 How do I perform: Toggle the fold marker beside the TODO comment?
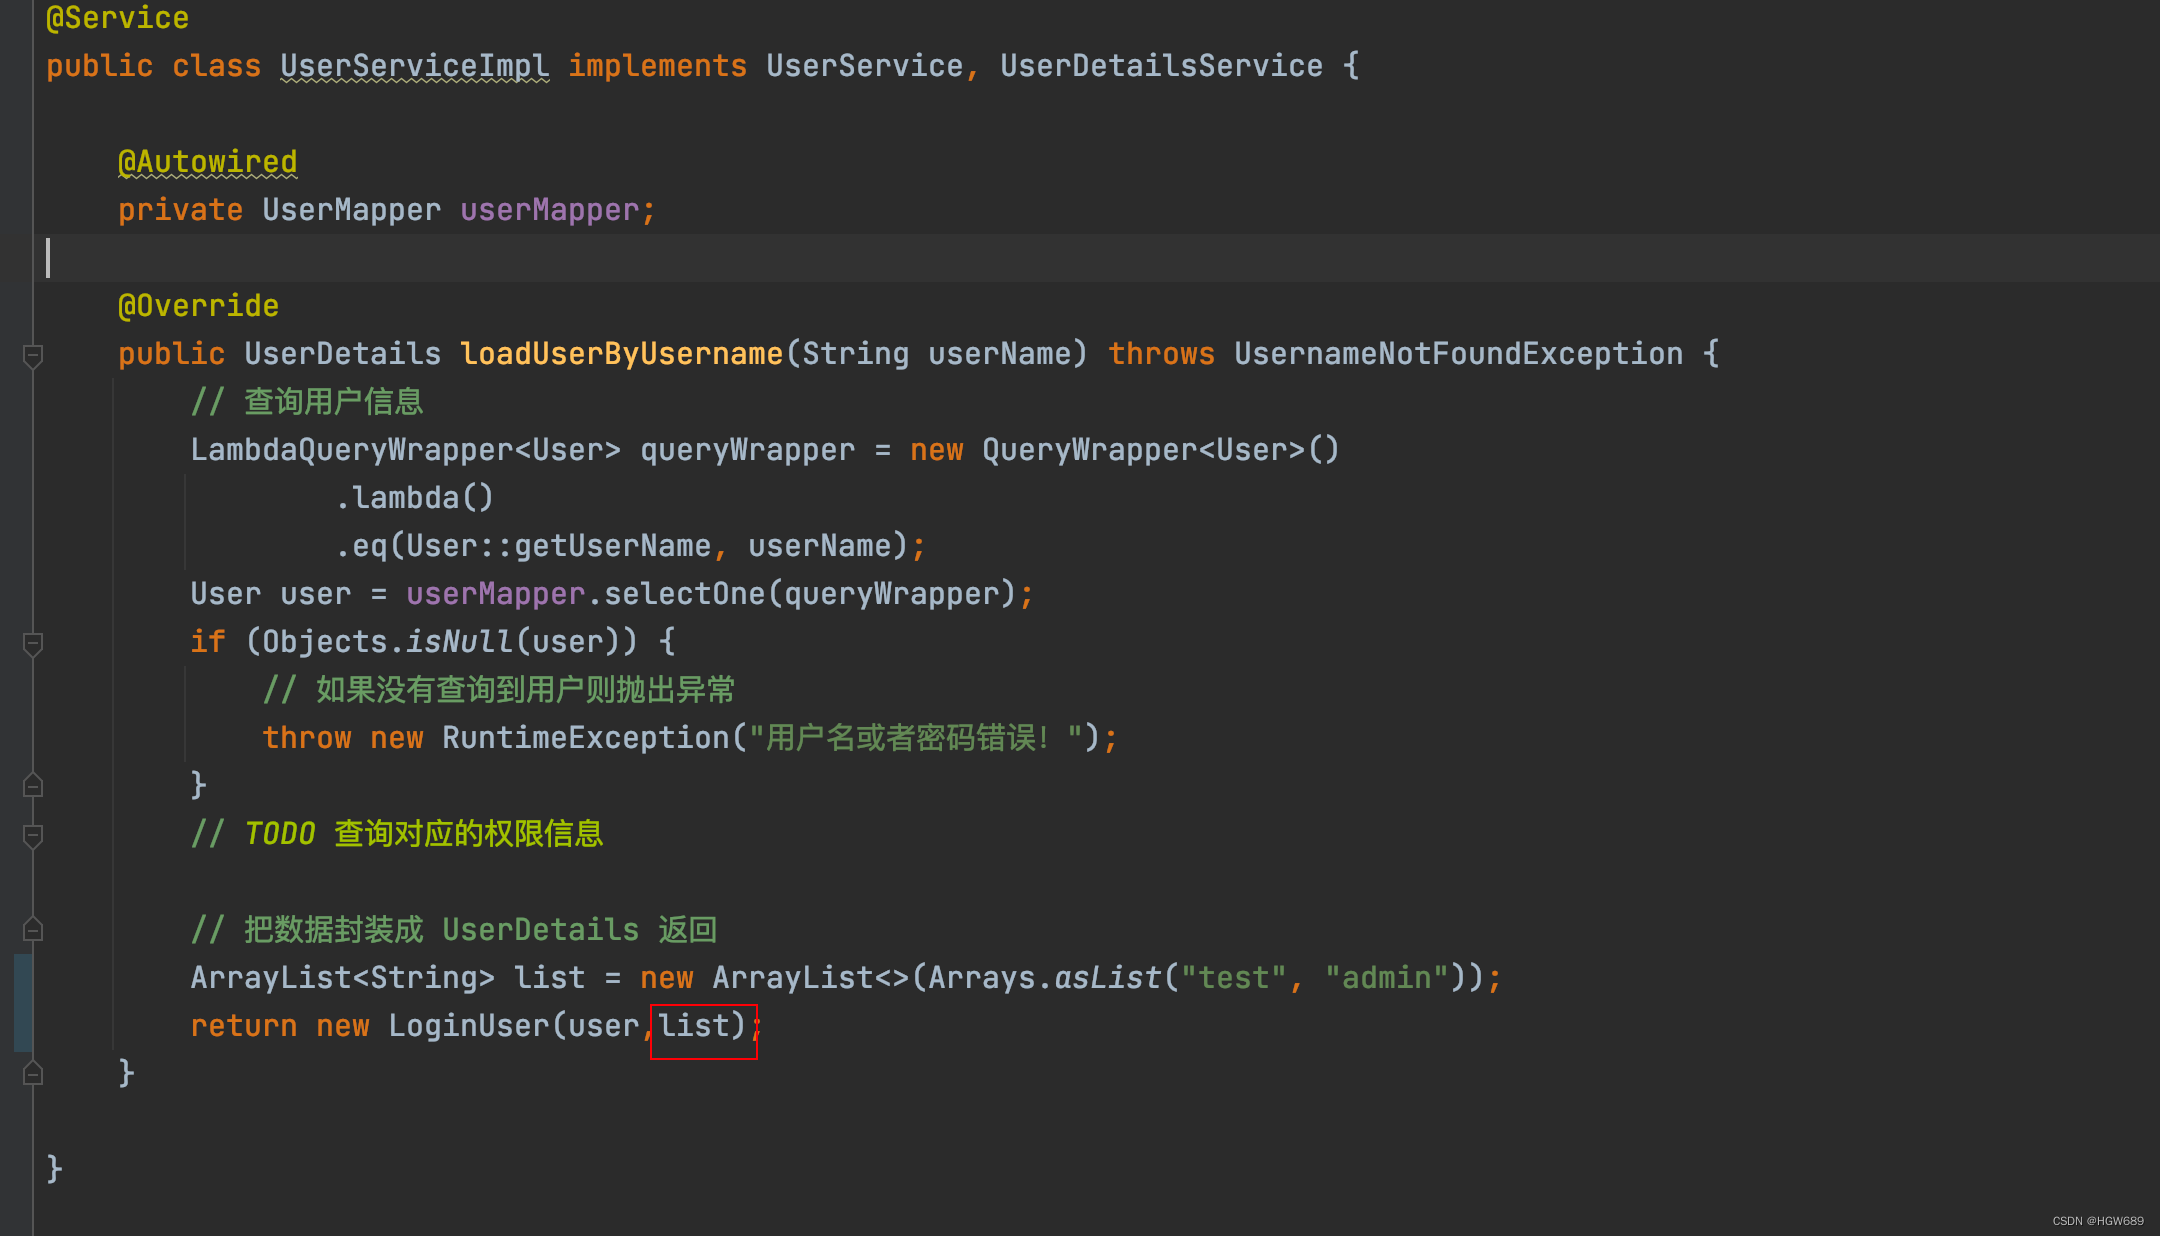[33, 836]
